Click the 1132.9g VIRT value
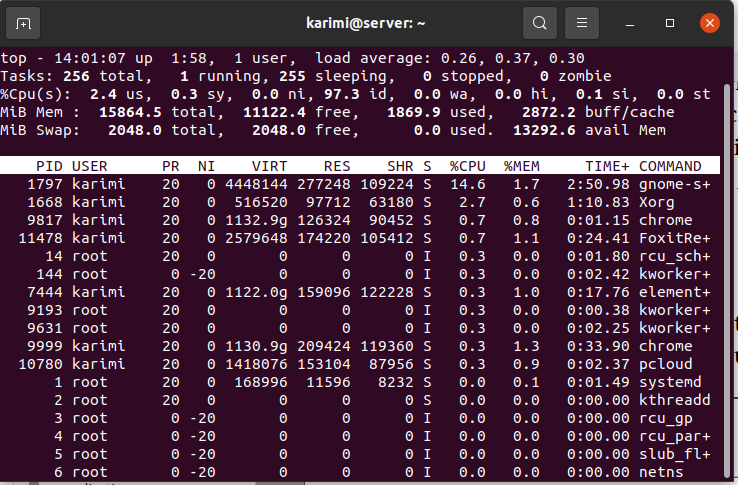The image size is (738, 485). (256, 220)
